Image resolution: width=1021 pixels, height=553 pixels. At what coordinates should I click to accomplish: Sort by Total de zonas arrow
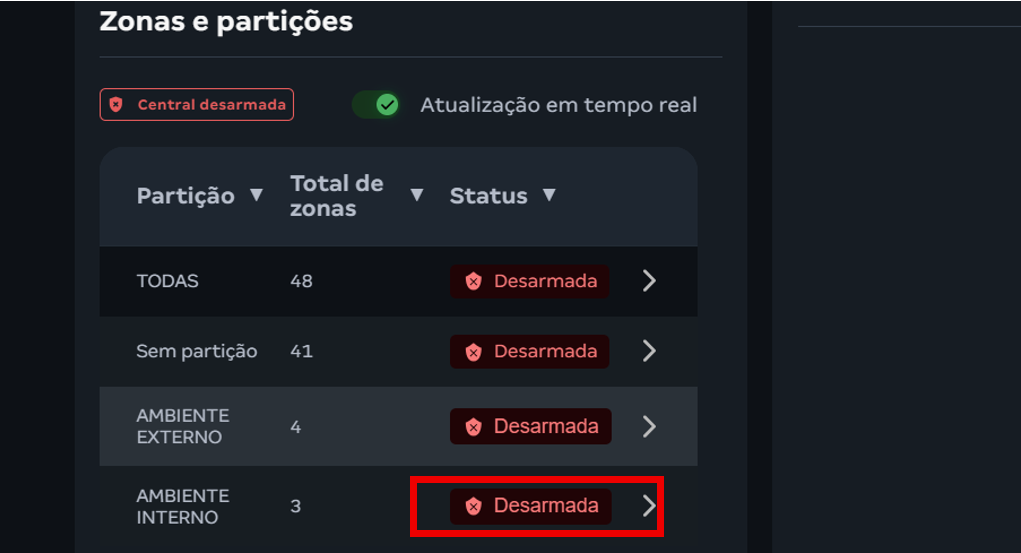[x=417, y=195]
